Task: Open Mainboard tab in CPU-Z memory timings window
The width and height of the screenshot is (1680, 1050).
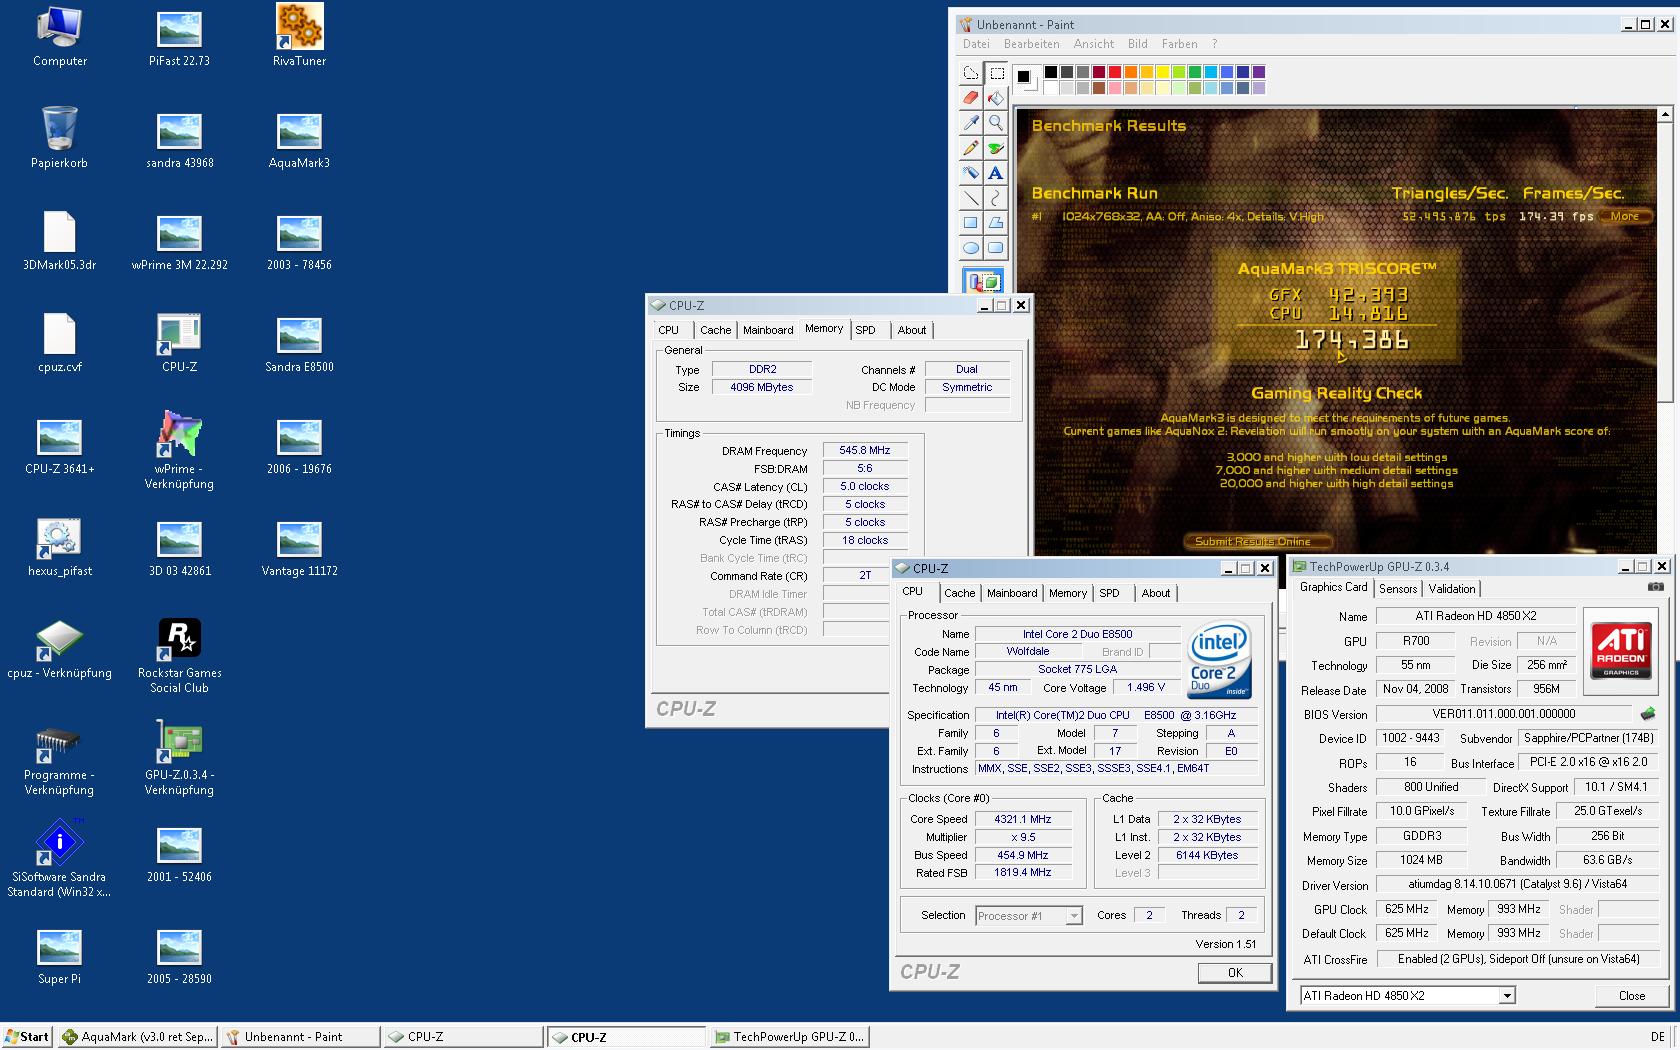Action: [768, 330]
